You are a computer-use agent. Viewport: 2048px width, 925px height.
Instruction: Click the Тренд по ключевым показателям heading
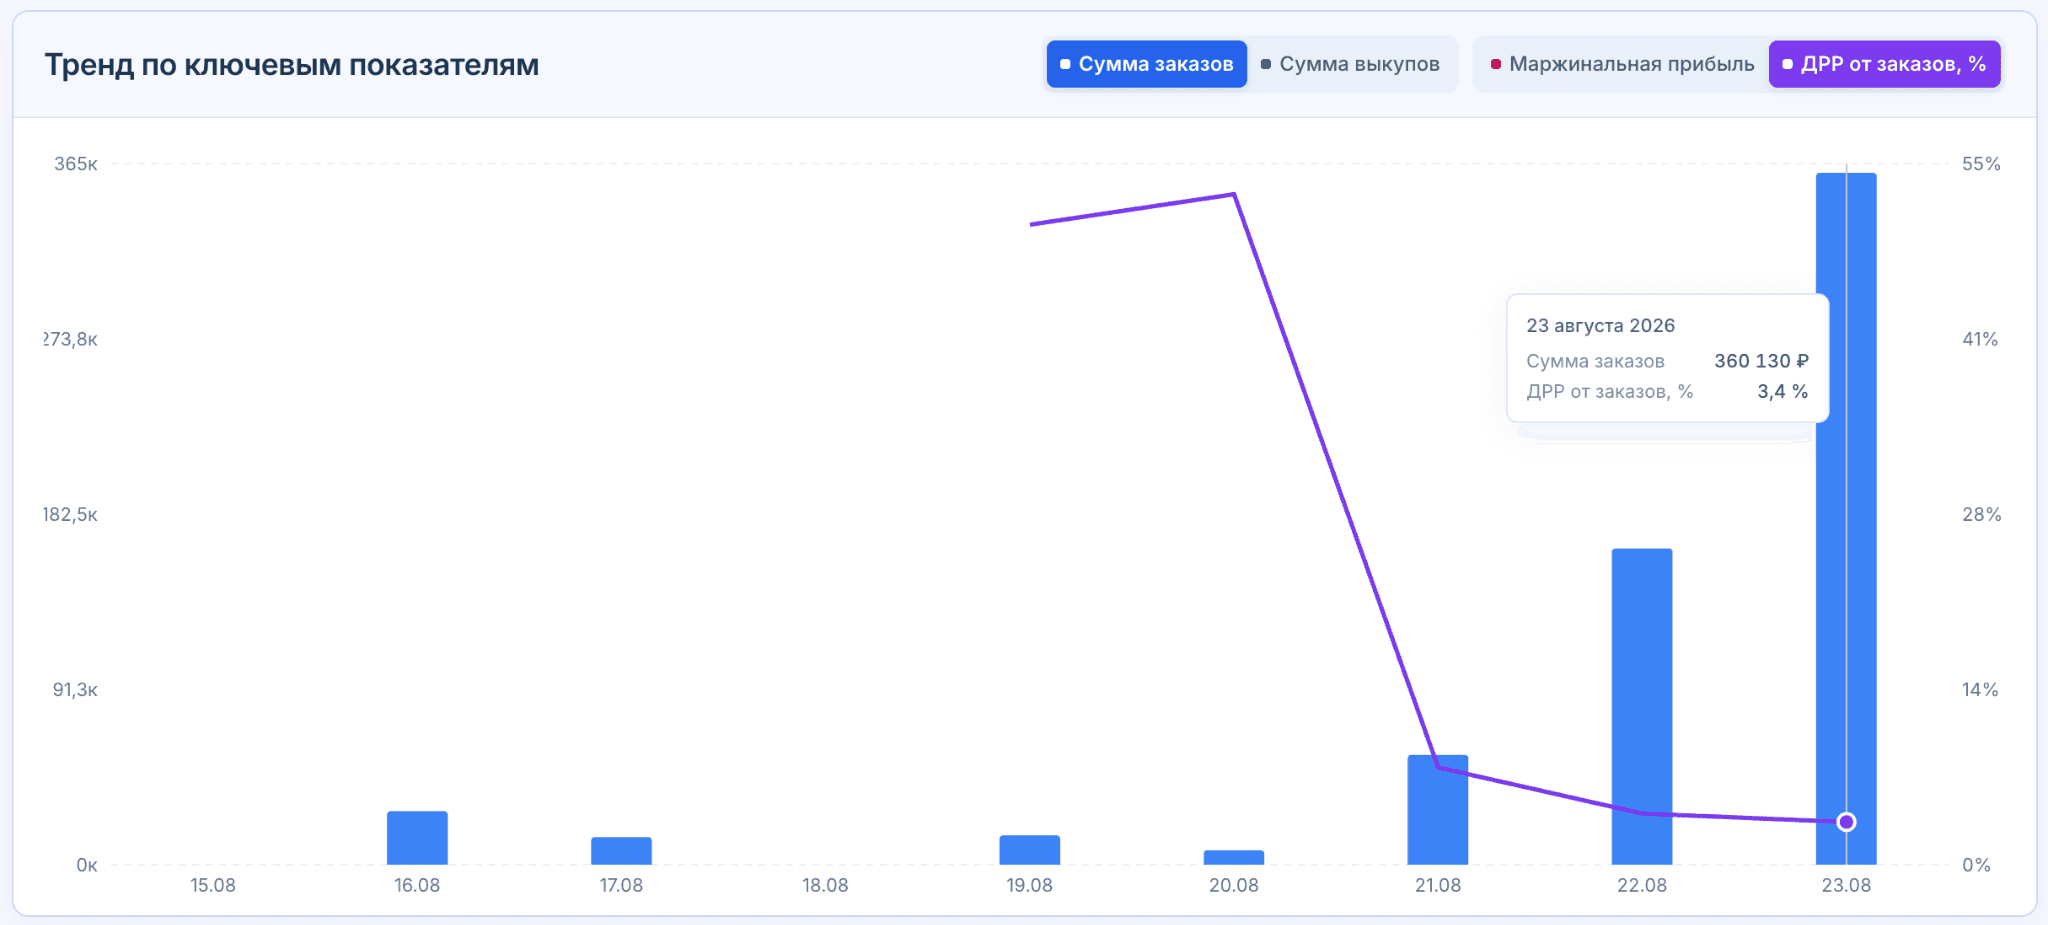tap(292, 65)
